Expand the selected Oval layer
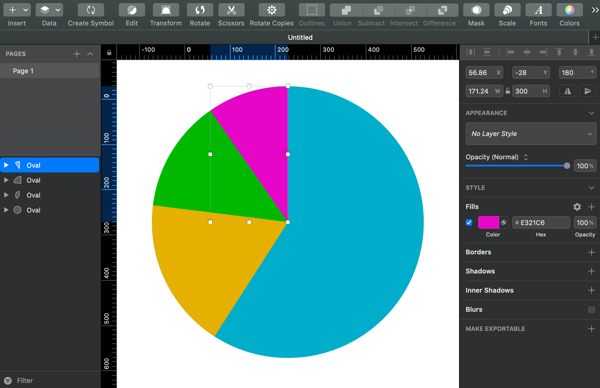 (x=6, y=165)
